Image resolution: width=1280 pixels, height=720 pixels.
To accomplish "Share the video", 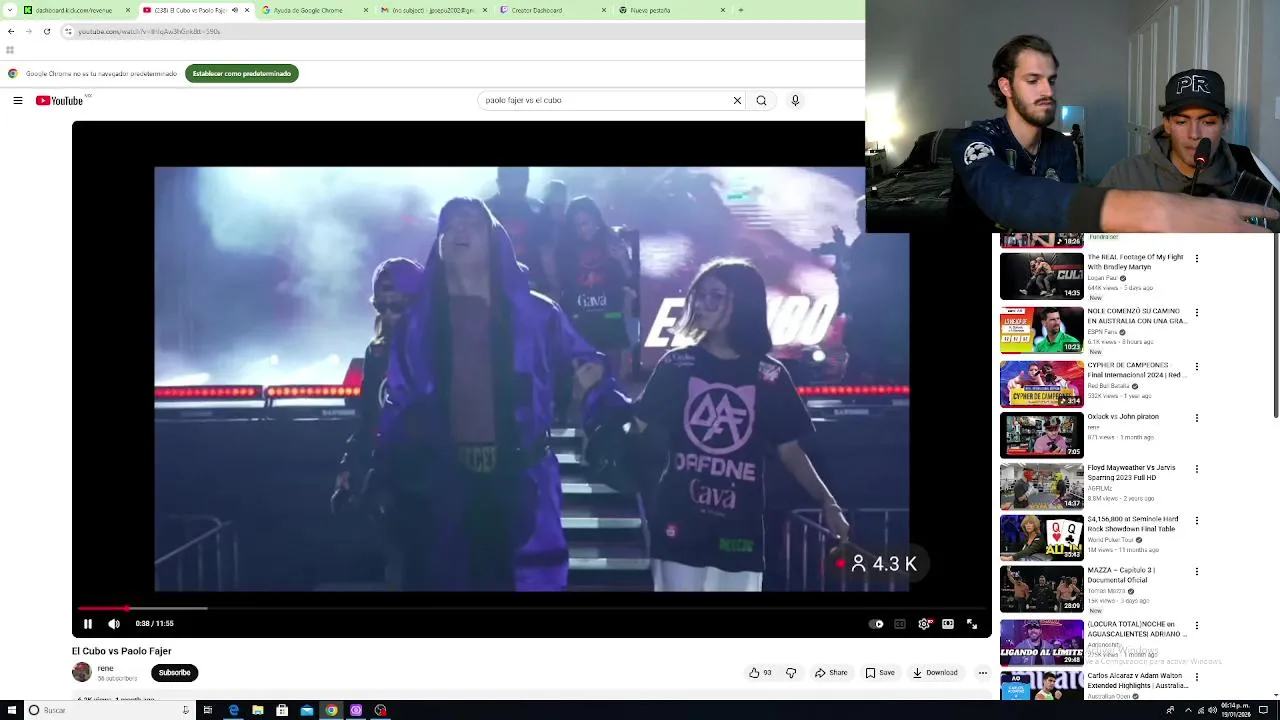I will (831, 673).
